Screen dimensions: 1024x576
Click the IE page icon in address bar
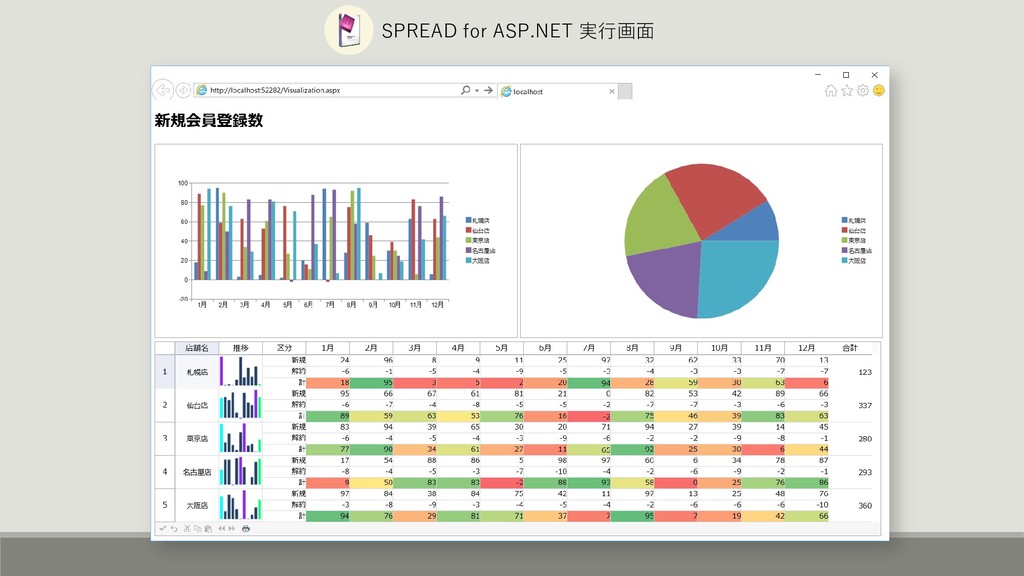202,90
